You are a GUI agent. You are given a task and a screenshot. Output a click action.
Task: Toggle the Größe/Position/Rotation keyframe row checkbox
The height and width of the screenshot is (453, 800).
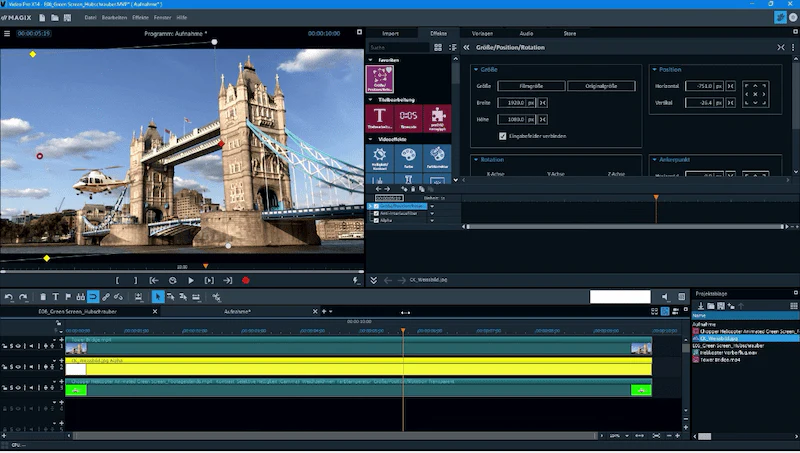(x=377, y=206)
